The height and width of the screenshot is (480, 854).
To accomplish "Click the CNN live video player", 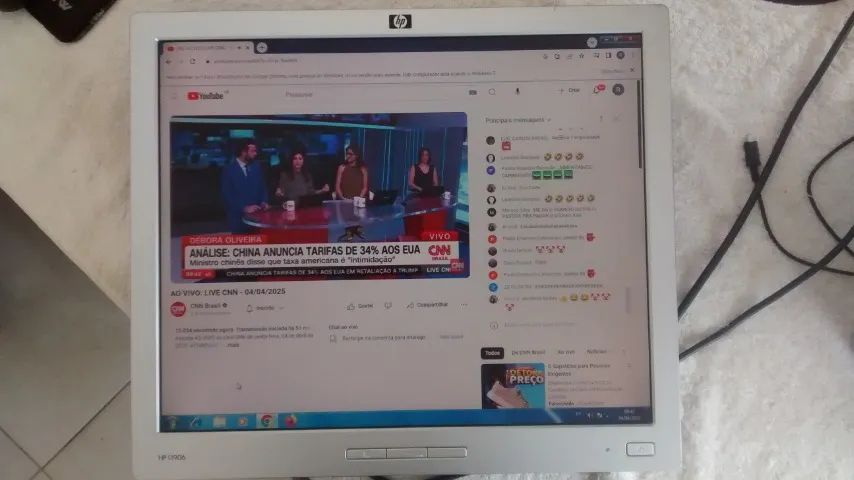I will 319,196.
